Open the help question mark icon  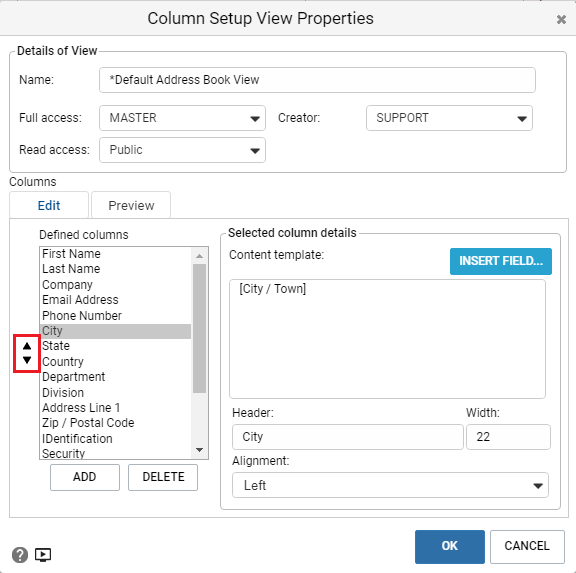tap(20, 555)
